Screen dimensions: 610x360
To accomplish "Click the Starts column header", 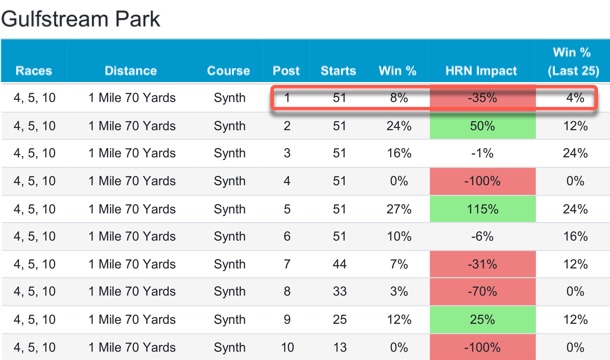I will pos(338,71).
